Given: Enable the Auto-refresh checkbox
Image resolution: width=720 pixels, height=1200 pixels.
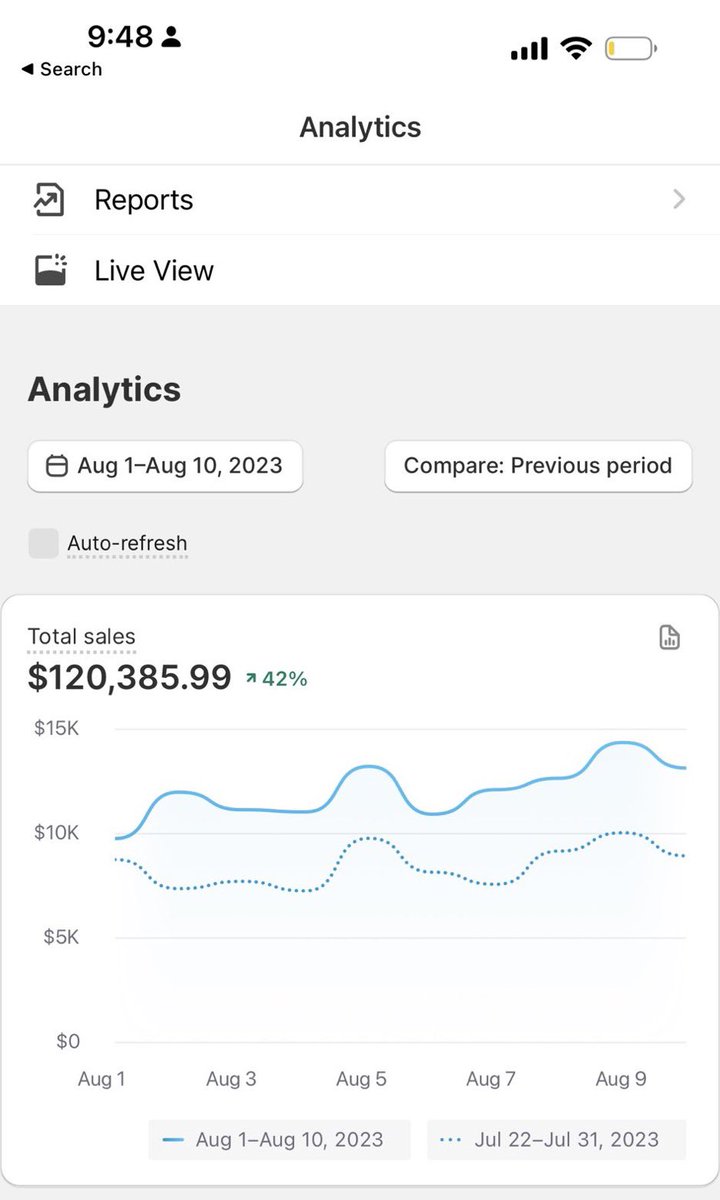Looking at the screenshot, I should coord(43,544).
